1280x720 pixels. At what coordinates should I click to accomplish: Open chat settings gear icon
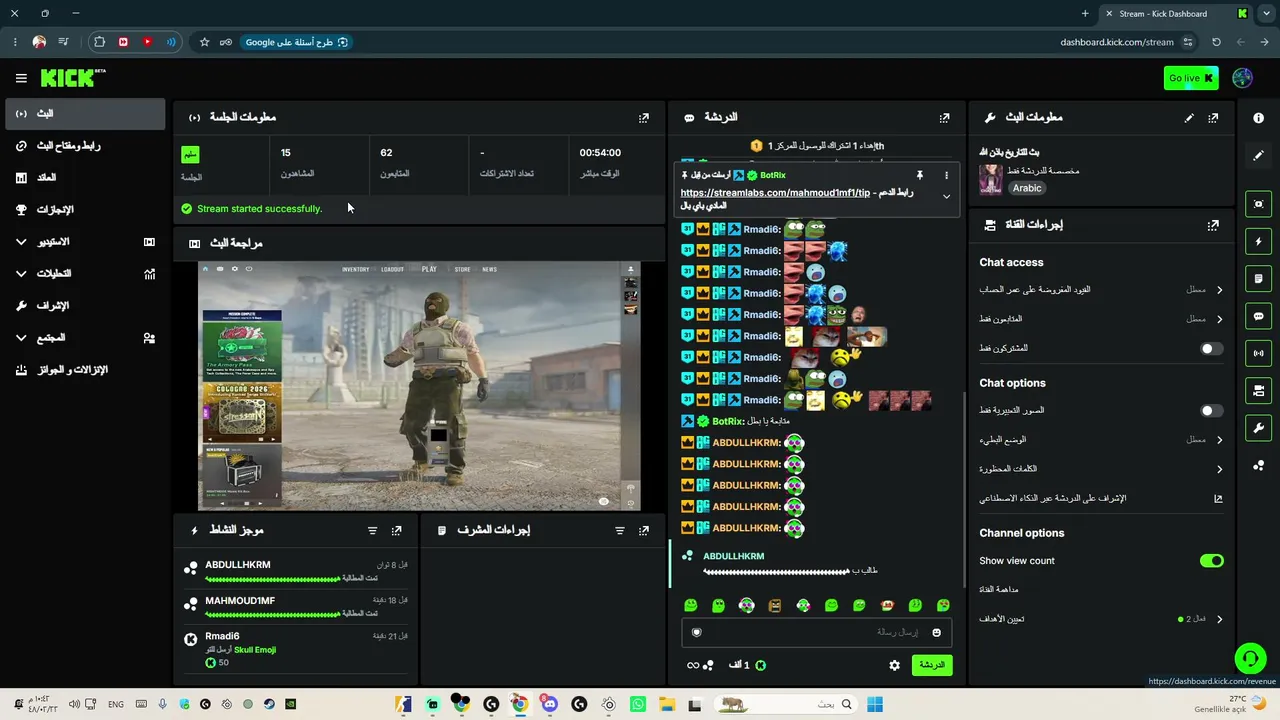[x=895, y=665]
